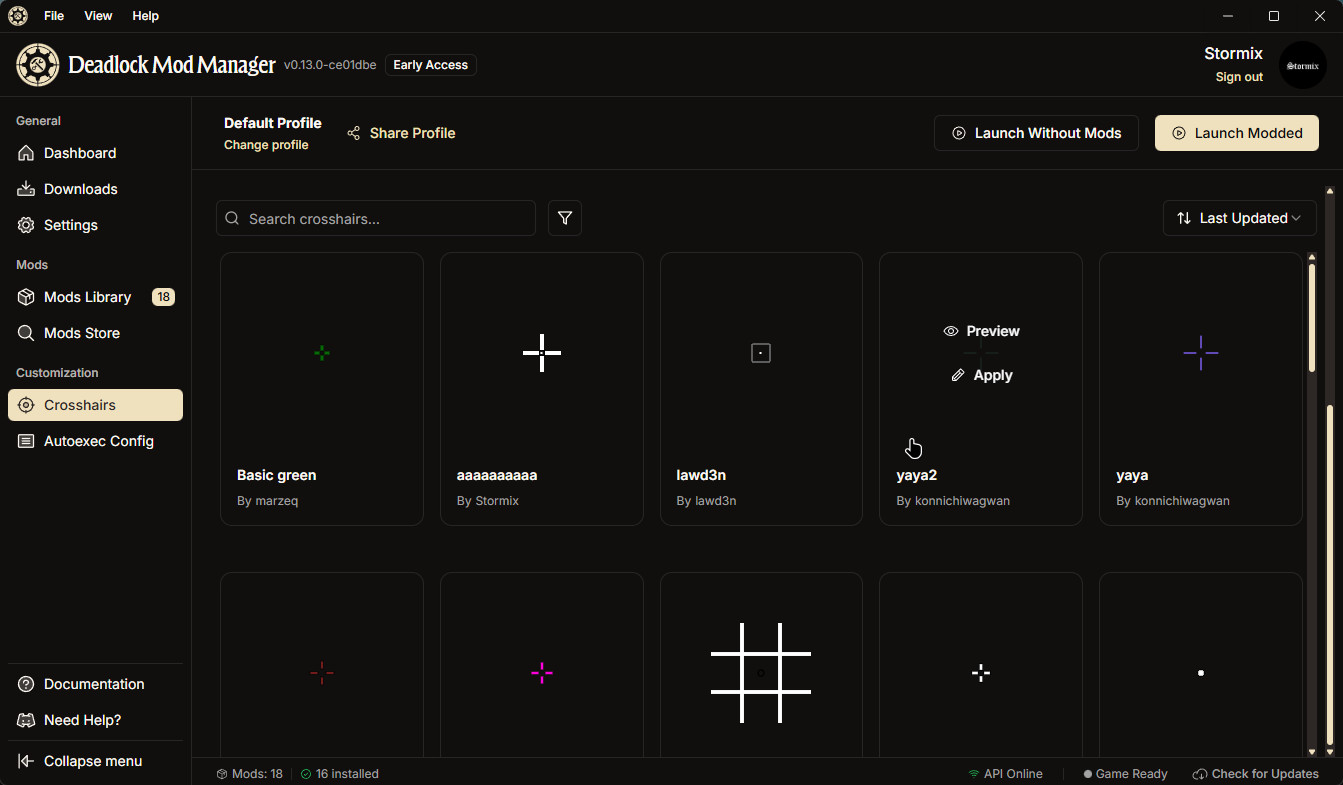
Task: Open the Dashboard home icon
Action: coord(26,153)
